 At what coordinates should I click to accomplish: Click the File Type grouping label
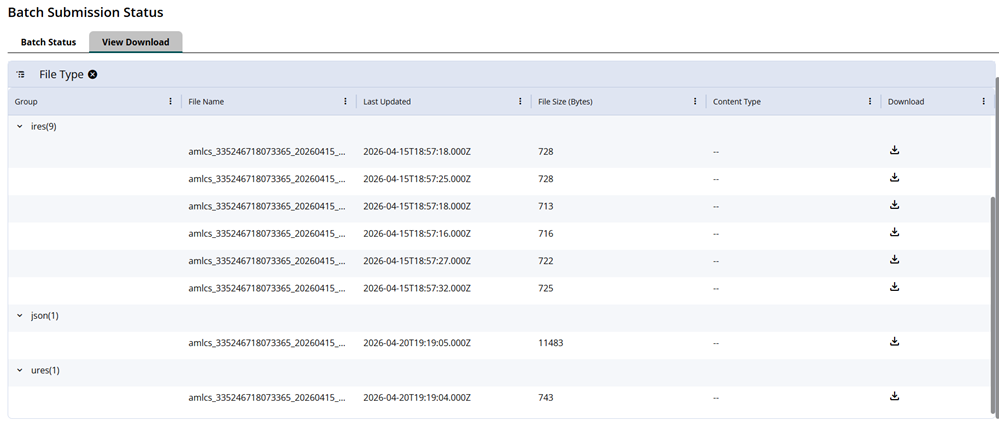pos(61,75)
